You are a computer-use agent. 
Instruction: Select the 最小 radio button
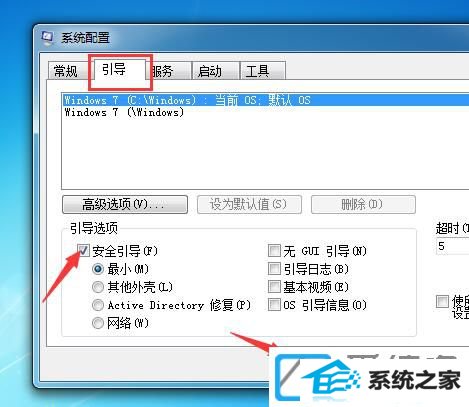98,269
